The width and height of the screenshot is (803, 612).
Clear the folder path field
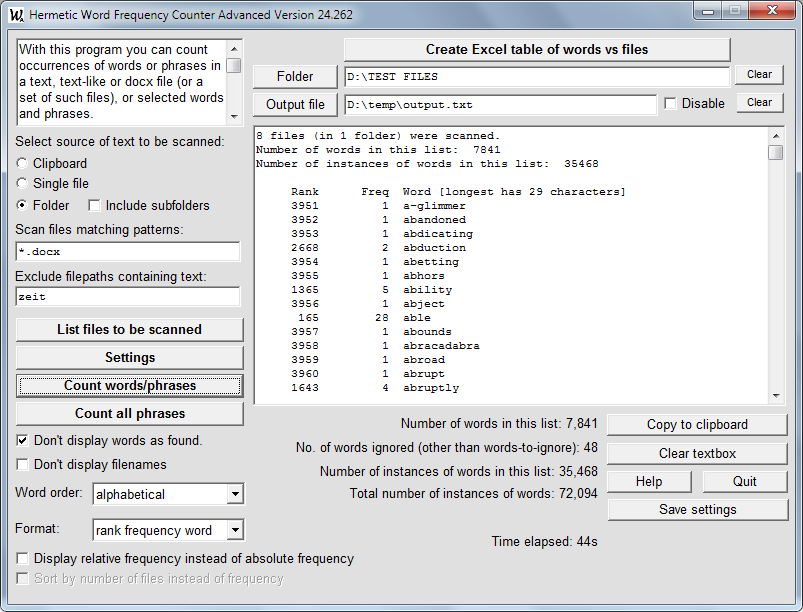759,74
